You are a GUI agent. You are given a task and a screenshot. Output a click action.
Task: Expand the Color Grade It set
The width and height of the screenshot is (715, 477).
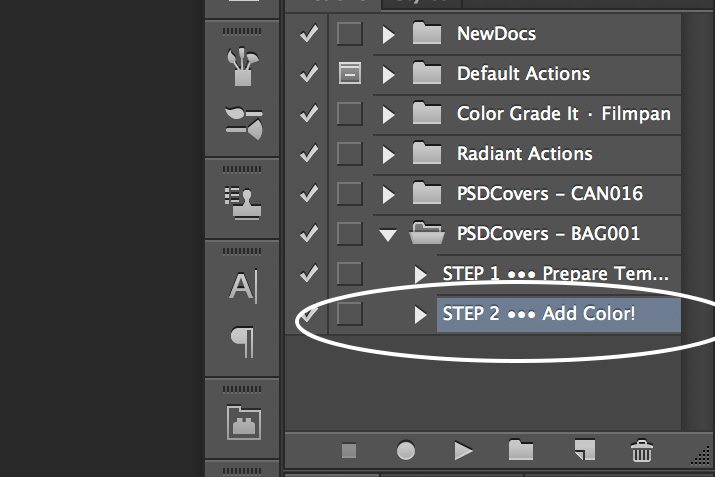pyautogui.click(x=388, y=114)
